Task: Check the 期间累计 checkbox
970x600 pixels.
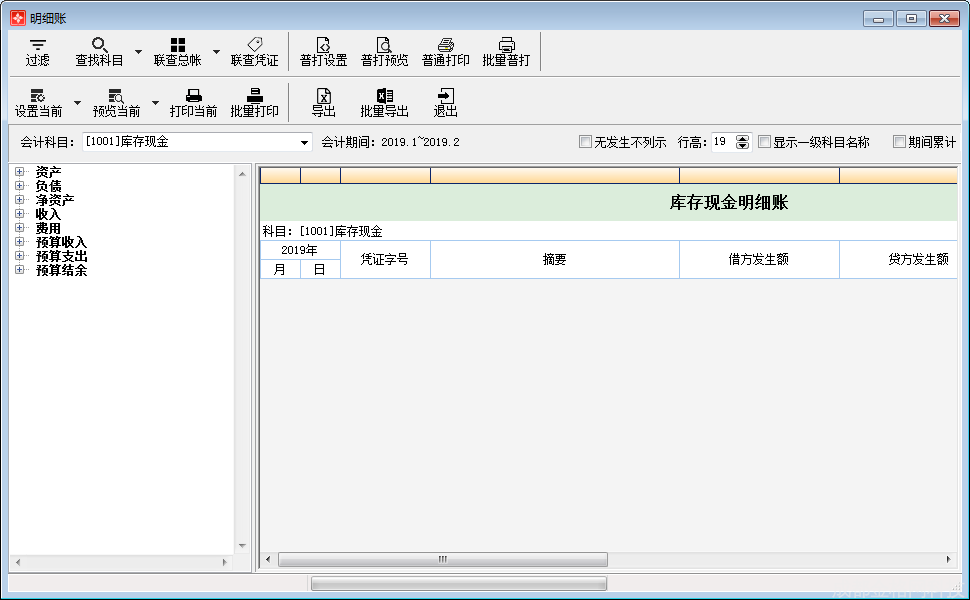Action: [900, 142]
